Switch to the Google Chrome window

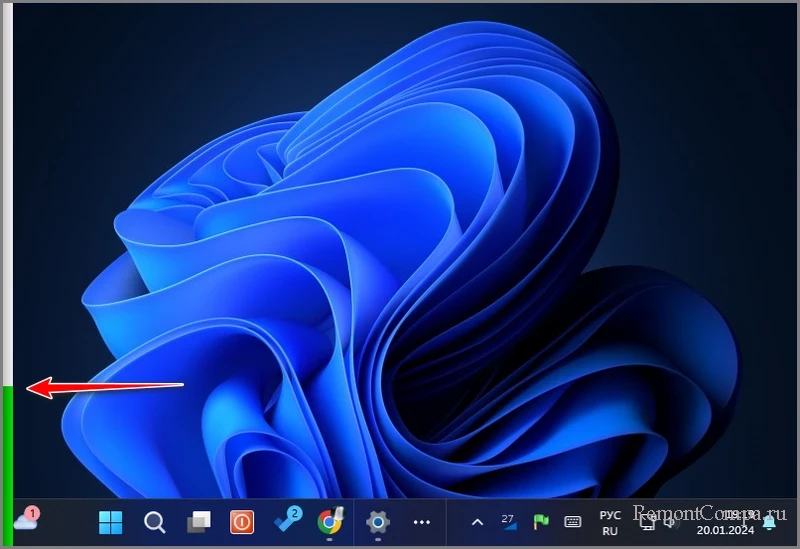click(331, 521)
